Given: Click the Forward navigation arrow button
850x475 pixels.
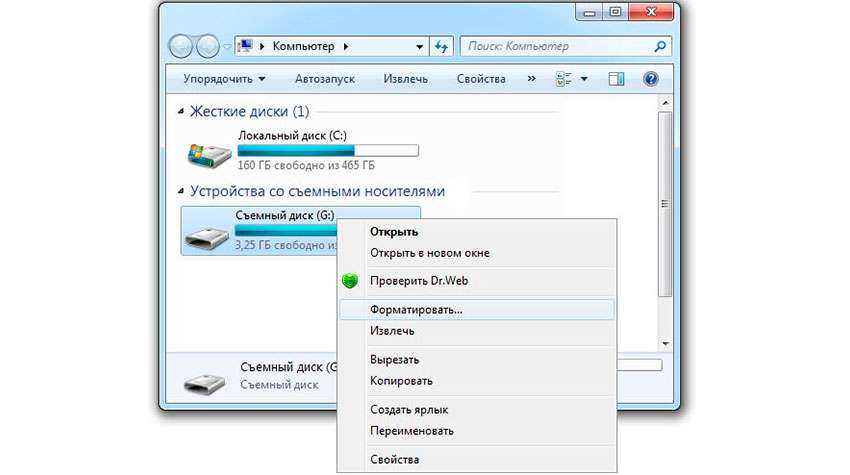Looking at the screenshot, I should tap(208, 47).
